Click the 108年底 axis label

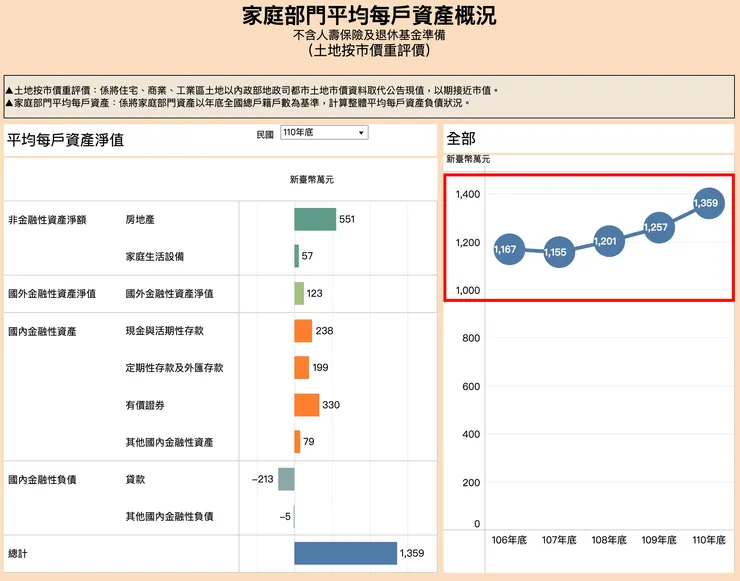point(609,540)
